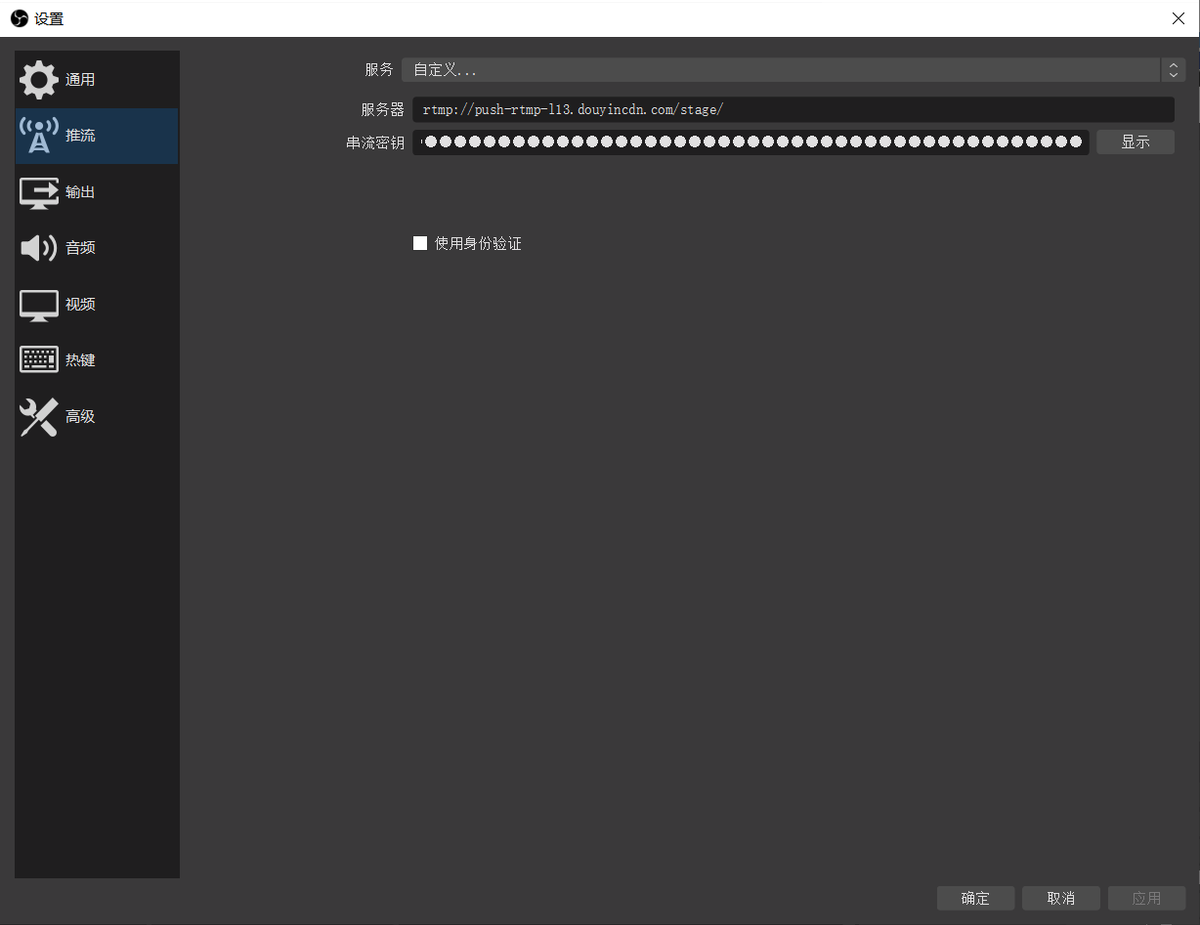The width and height of the screenshot is (1200, 925).
Task: Click the 服务 label
Action: [x=379, y=70]
